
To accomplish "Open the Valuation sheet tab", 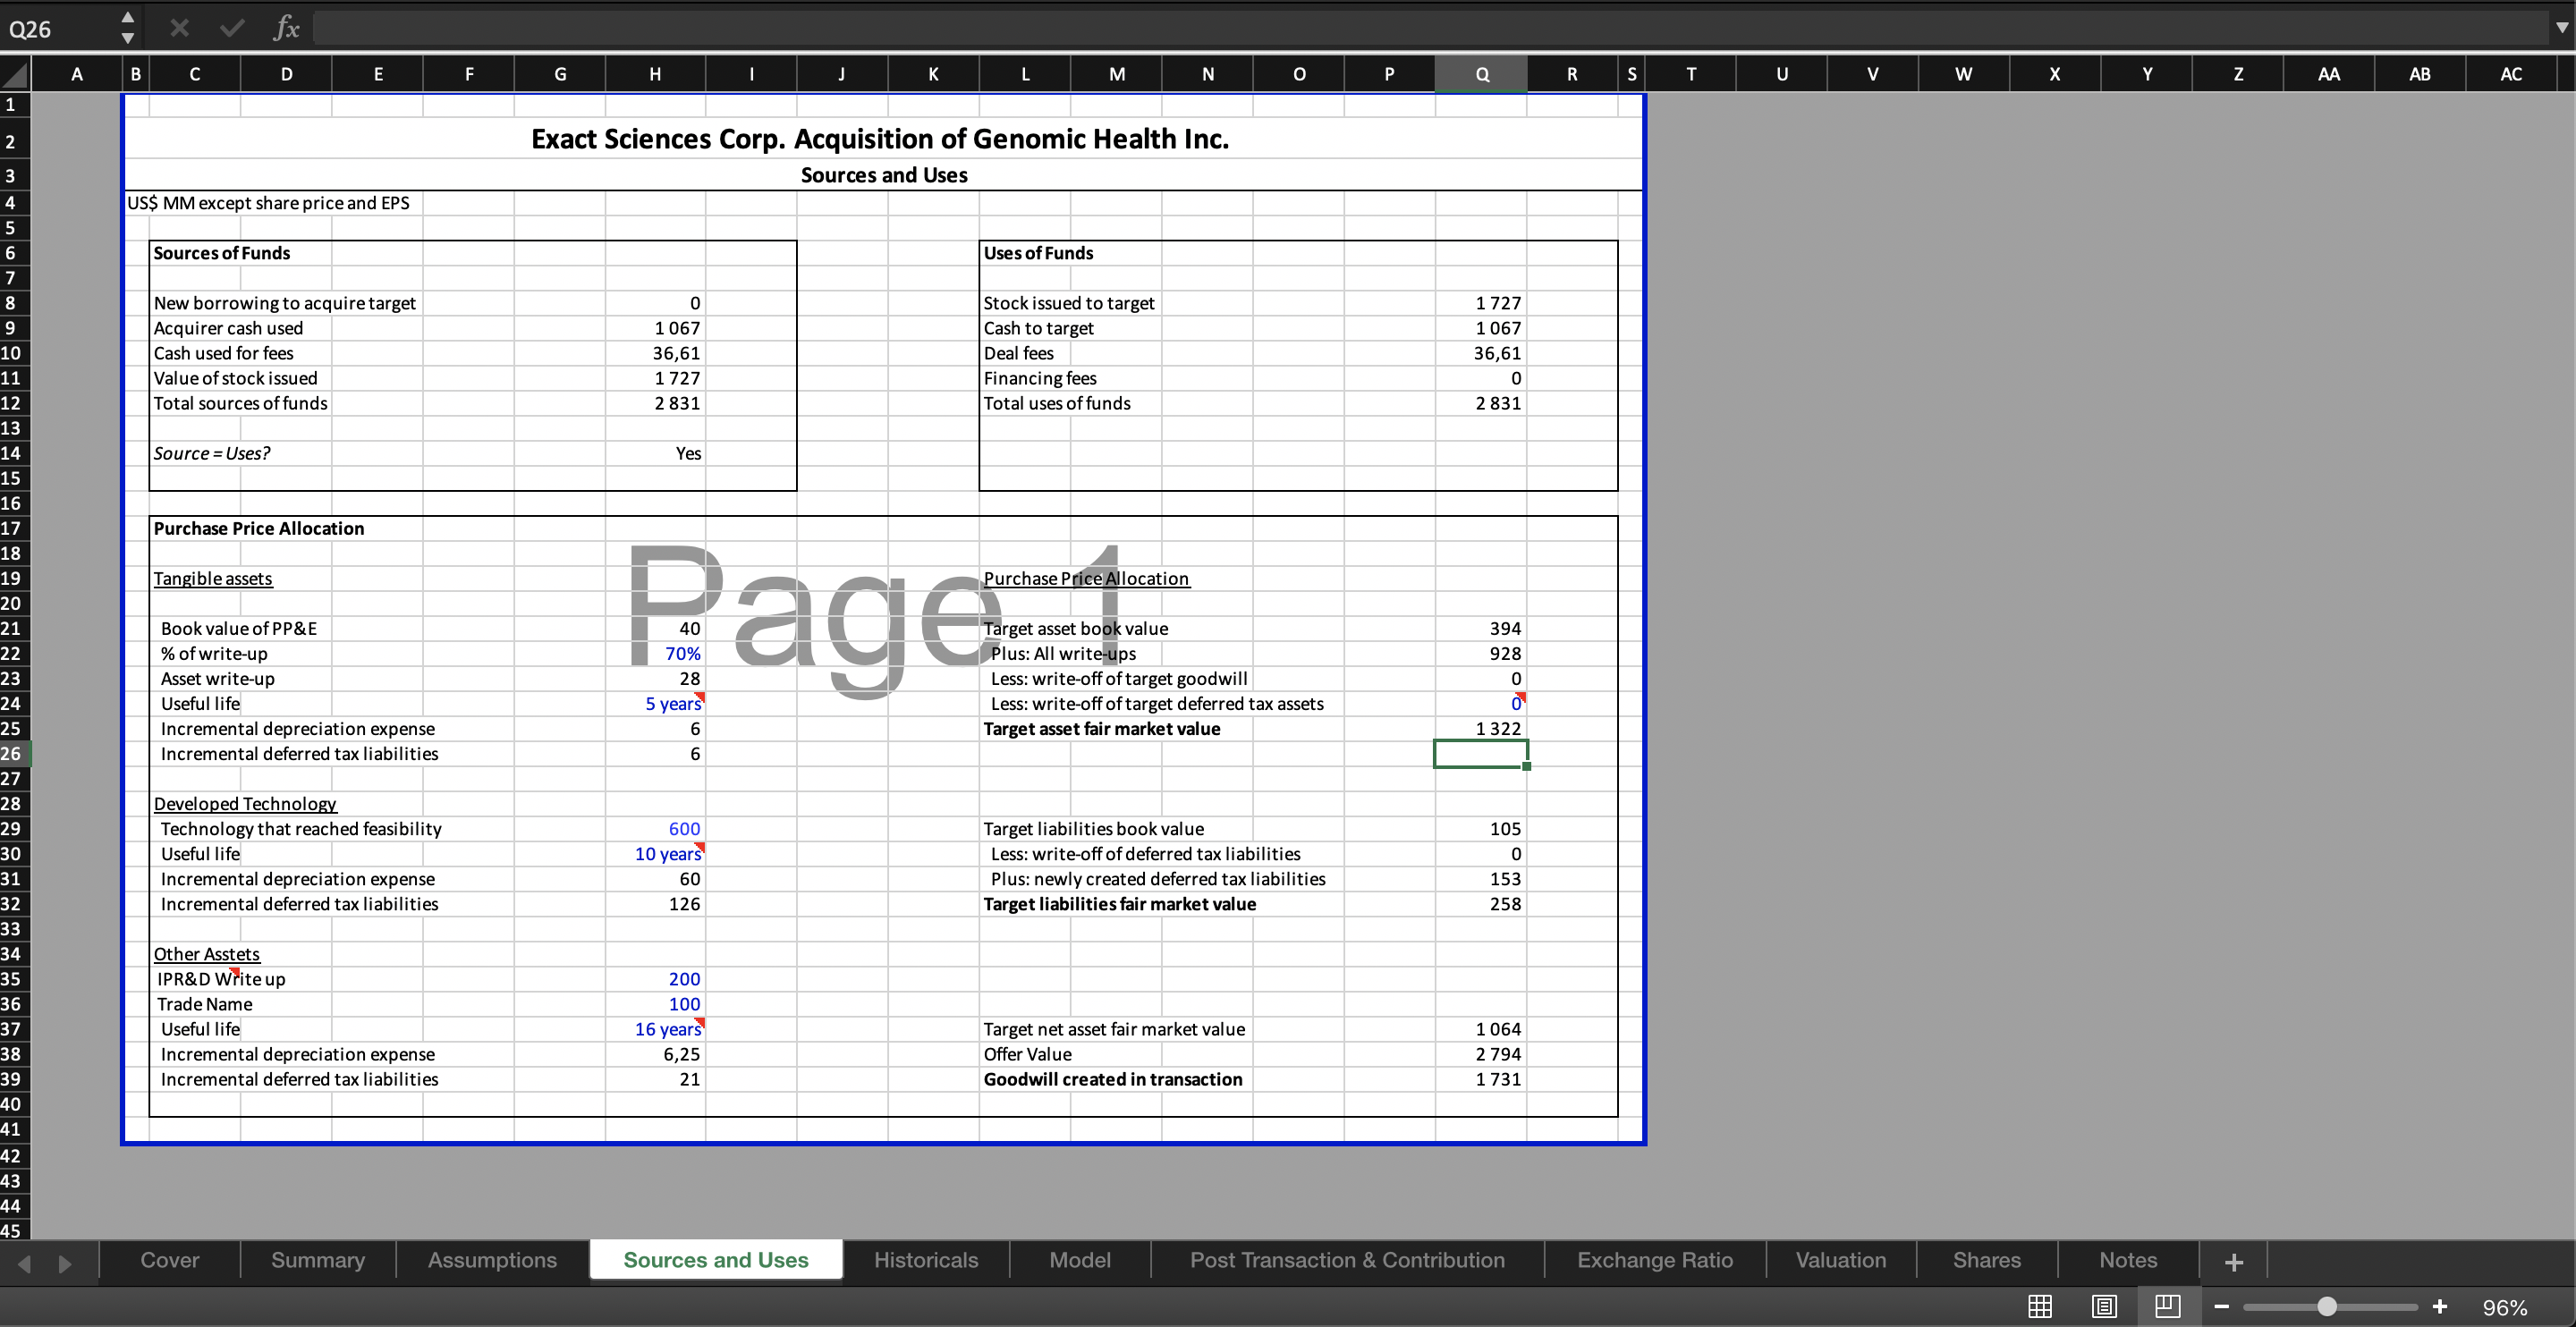I will 1841,1260.
